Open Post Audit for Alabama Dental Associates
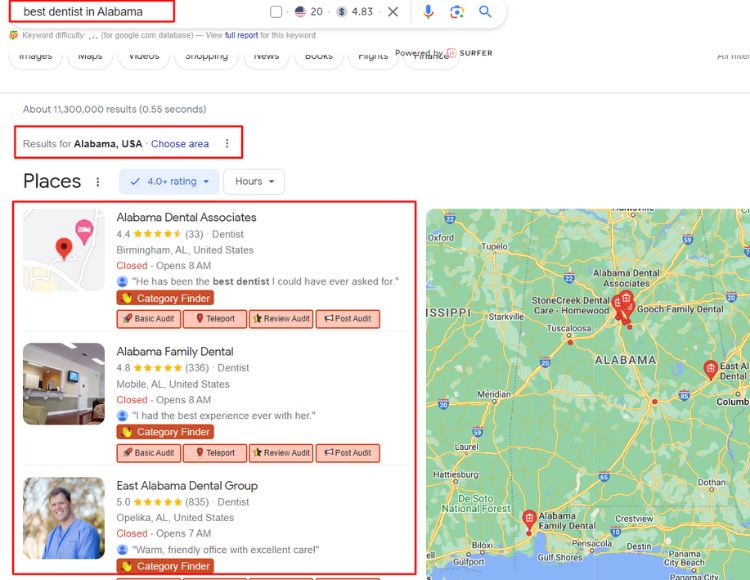The height and width of the screenshot is (580, 750). (x=348, y=319)
